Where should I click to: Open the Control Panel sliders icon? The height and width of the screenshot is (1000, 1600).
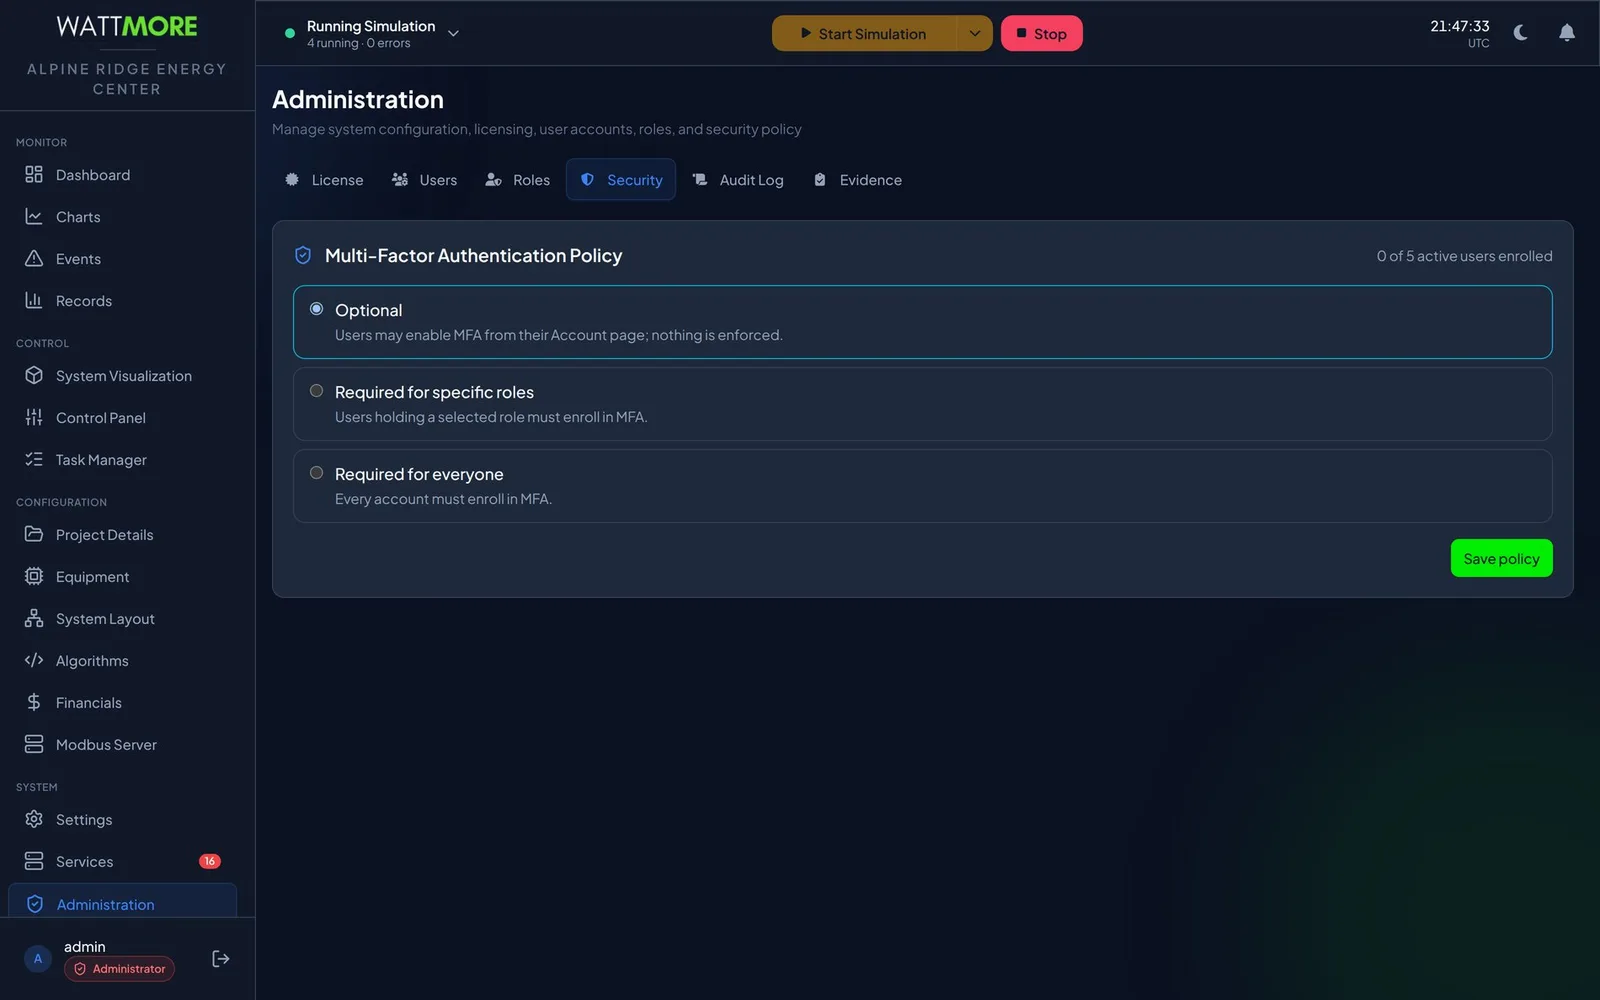pyautogui.click(x=34, y=418)
